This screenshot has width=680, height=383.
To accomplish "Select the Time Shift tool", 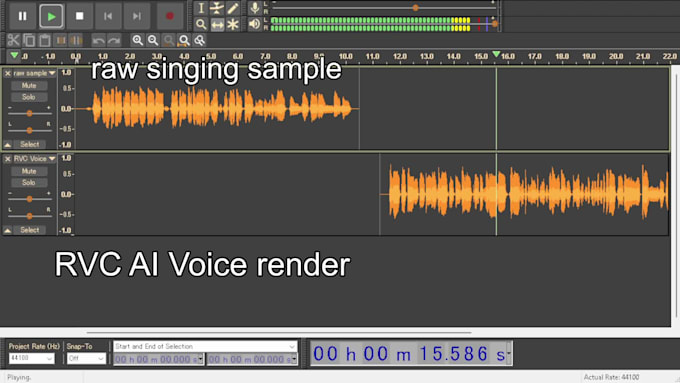I will pyautogui.click(x=217, y=24).
